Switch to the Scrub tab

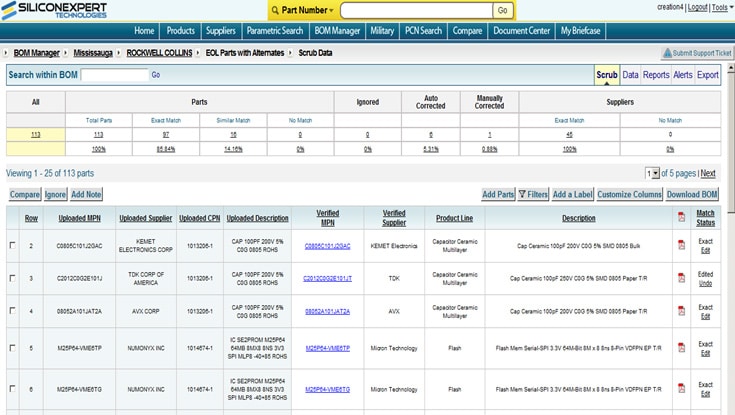pos(607,75)
